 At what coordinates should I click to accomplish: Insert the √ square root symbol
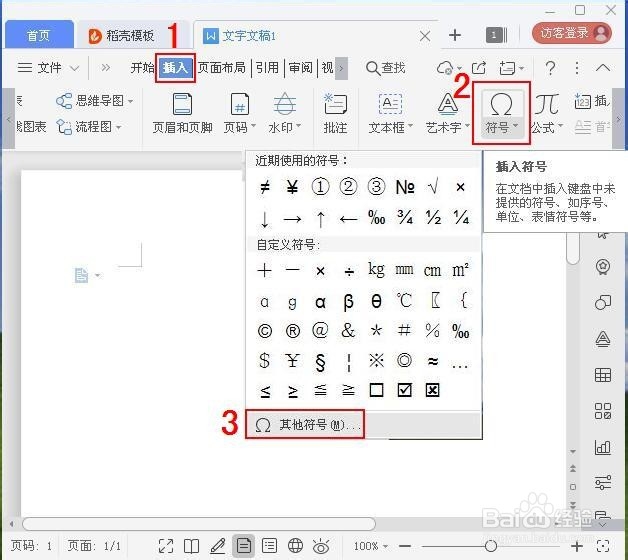tap(433, 187)
